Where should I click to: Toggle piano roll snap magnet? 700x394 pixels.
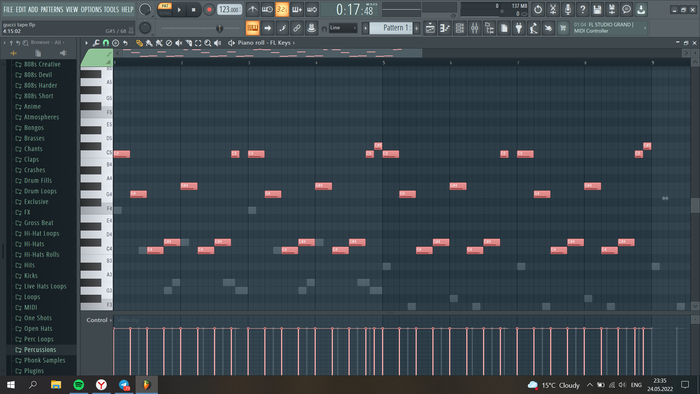point(106,43)
